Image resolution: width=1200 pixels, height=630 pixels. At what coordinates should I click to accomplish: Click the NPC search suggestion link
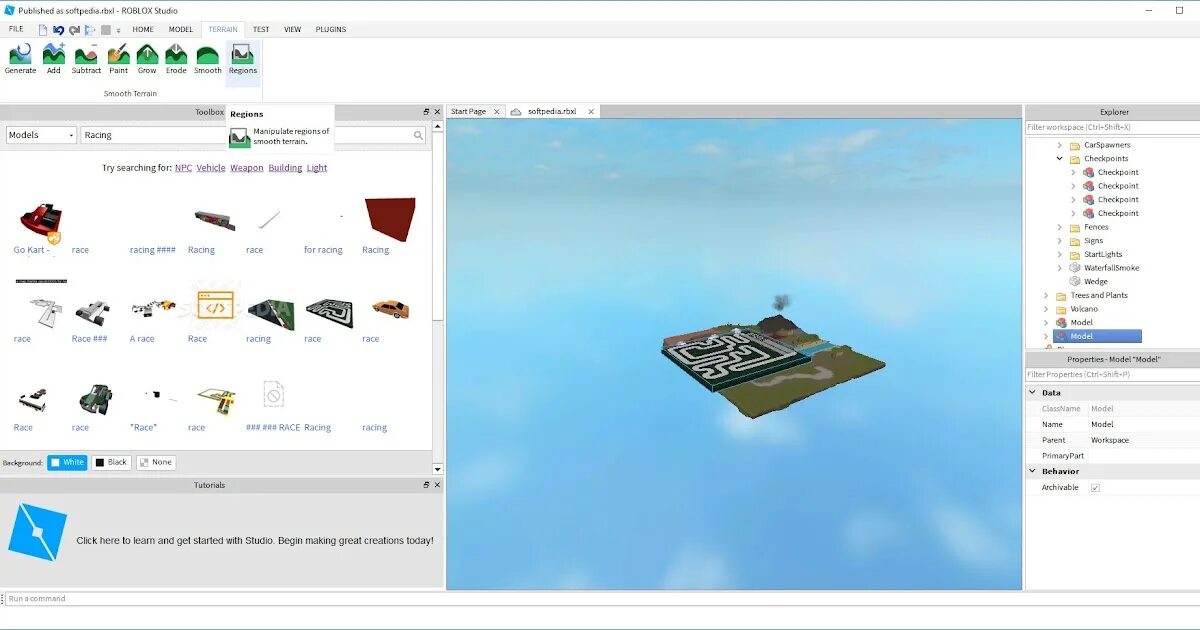point(183,168)
